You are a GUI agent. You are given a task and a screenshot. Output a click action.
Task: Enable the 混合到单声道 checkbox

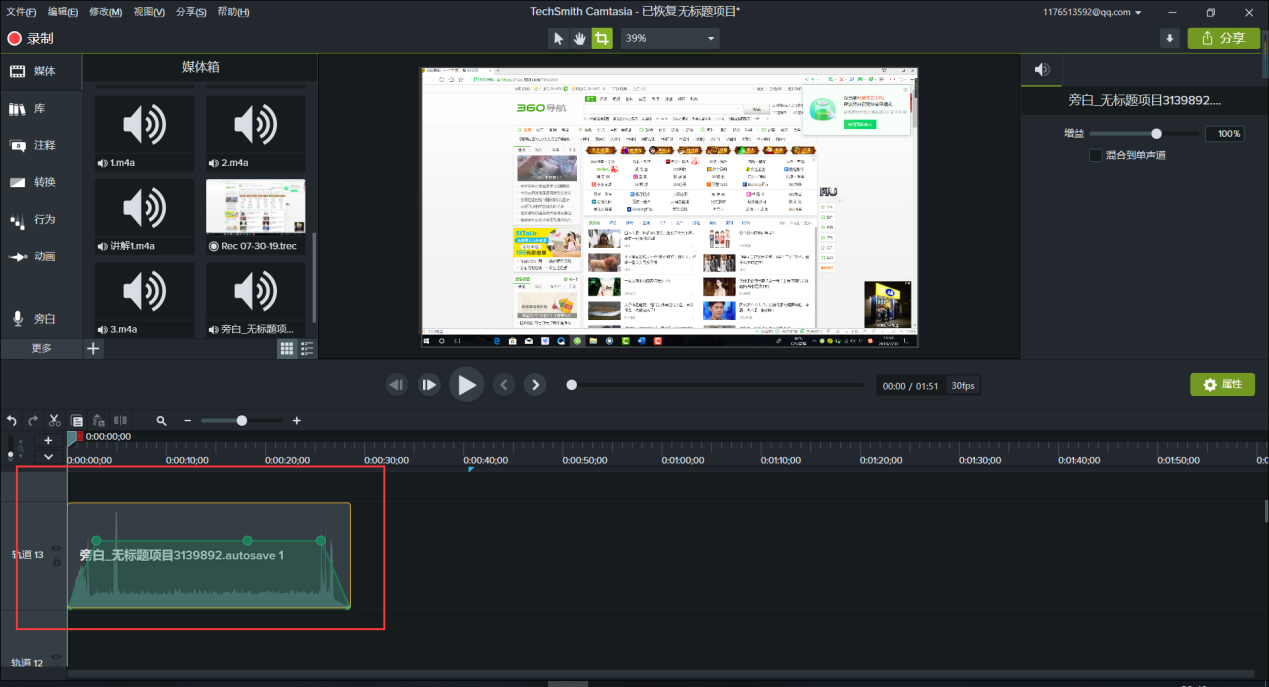tap(1095, 155)
